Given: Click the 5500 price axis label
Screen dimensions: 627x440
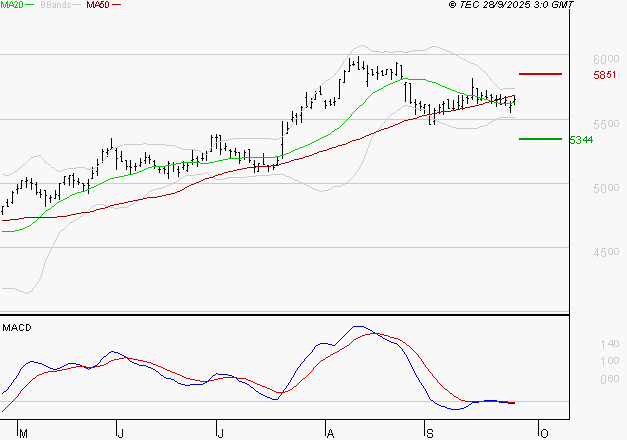Looking at the screenshot, I should [x=606, y=124].
